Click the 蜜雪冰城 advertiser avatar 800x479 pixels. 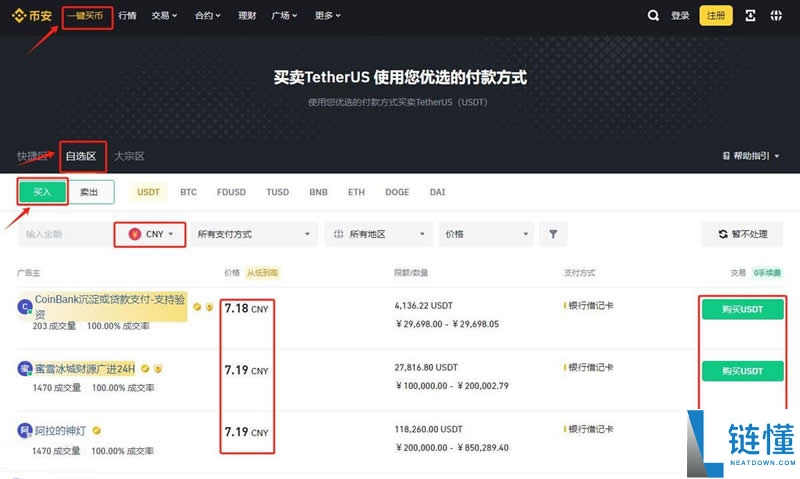pos(24,368)
